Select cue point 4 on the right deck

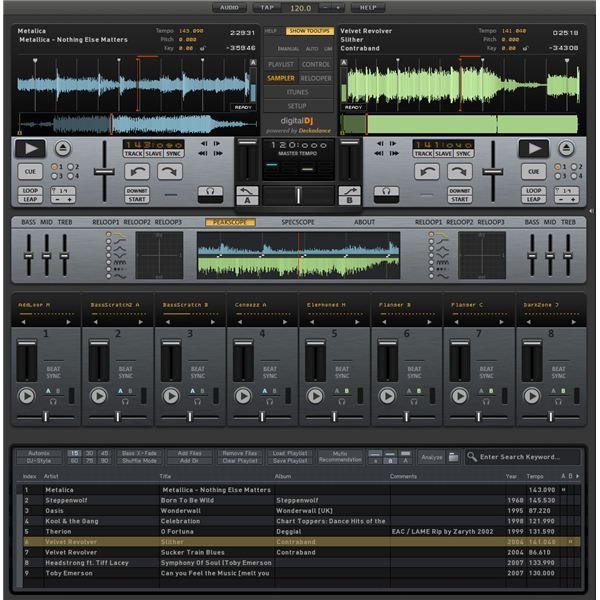574,176
